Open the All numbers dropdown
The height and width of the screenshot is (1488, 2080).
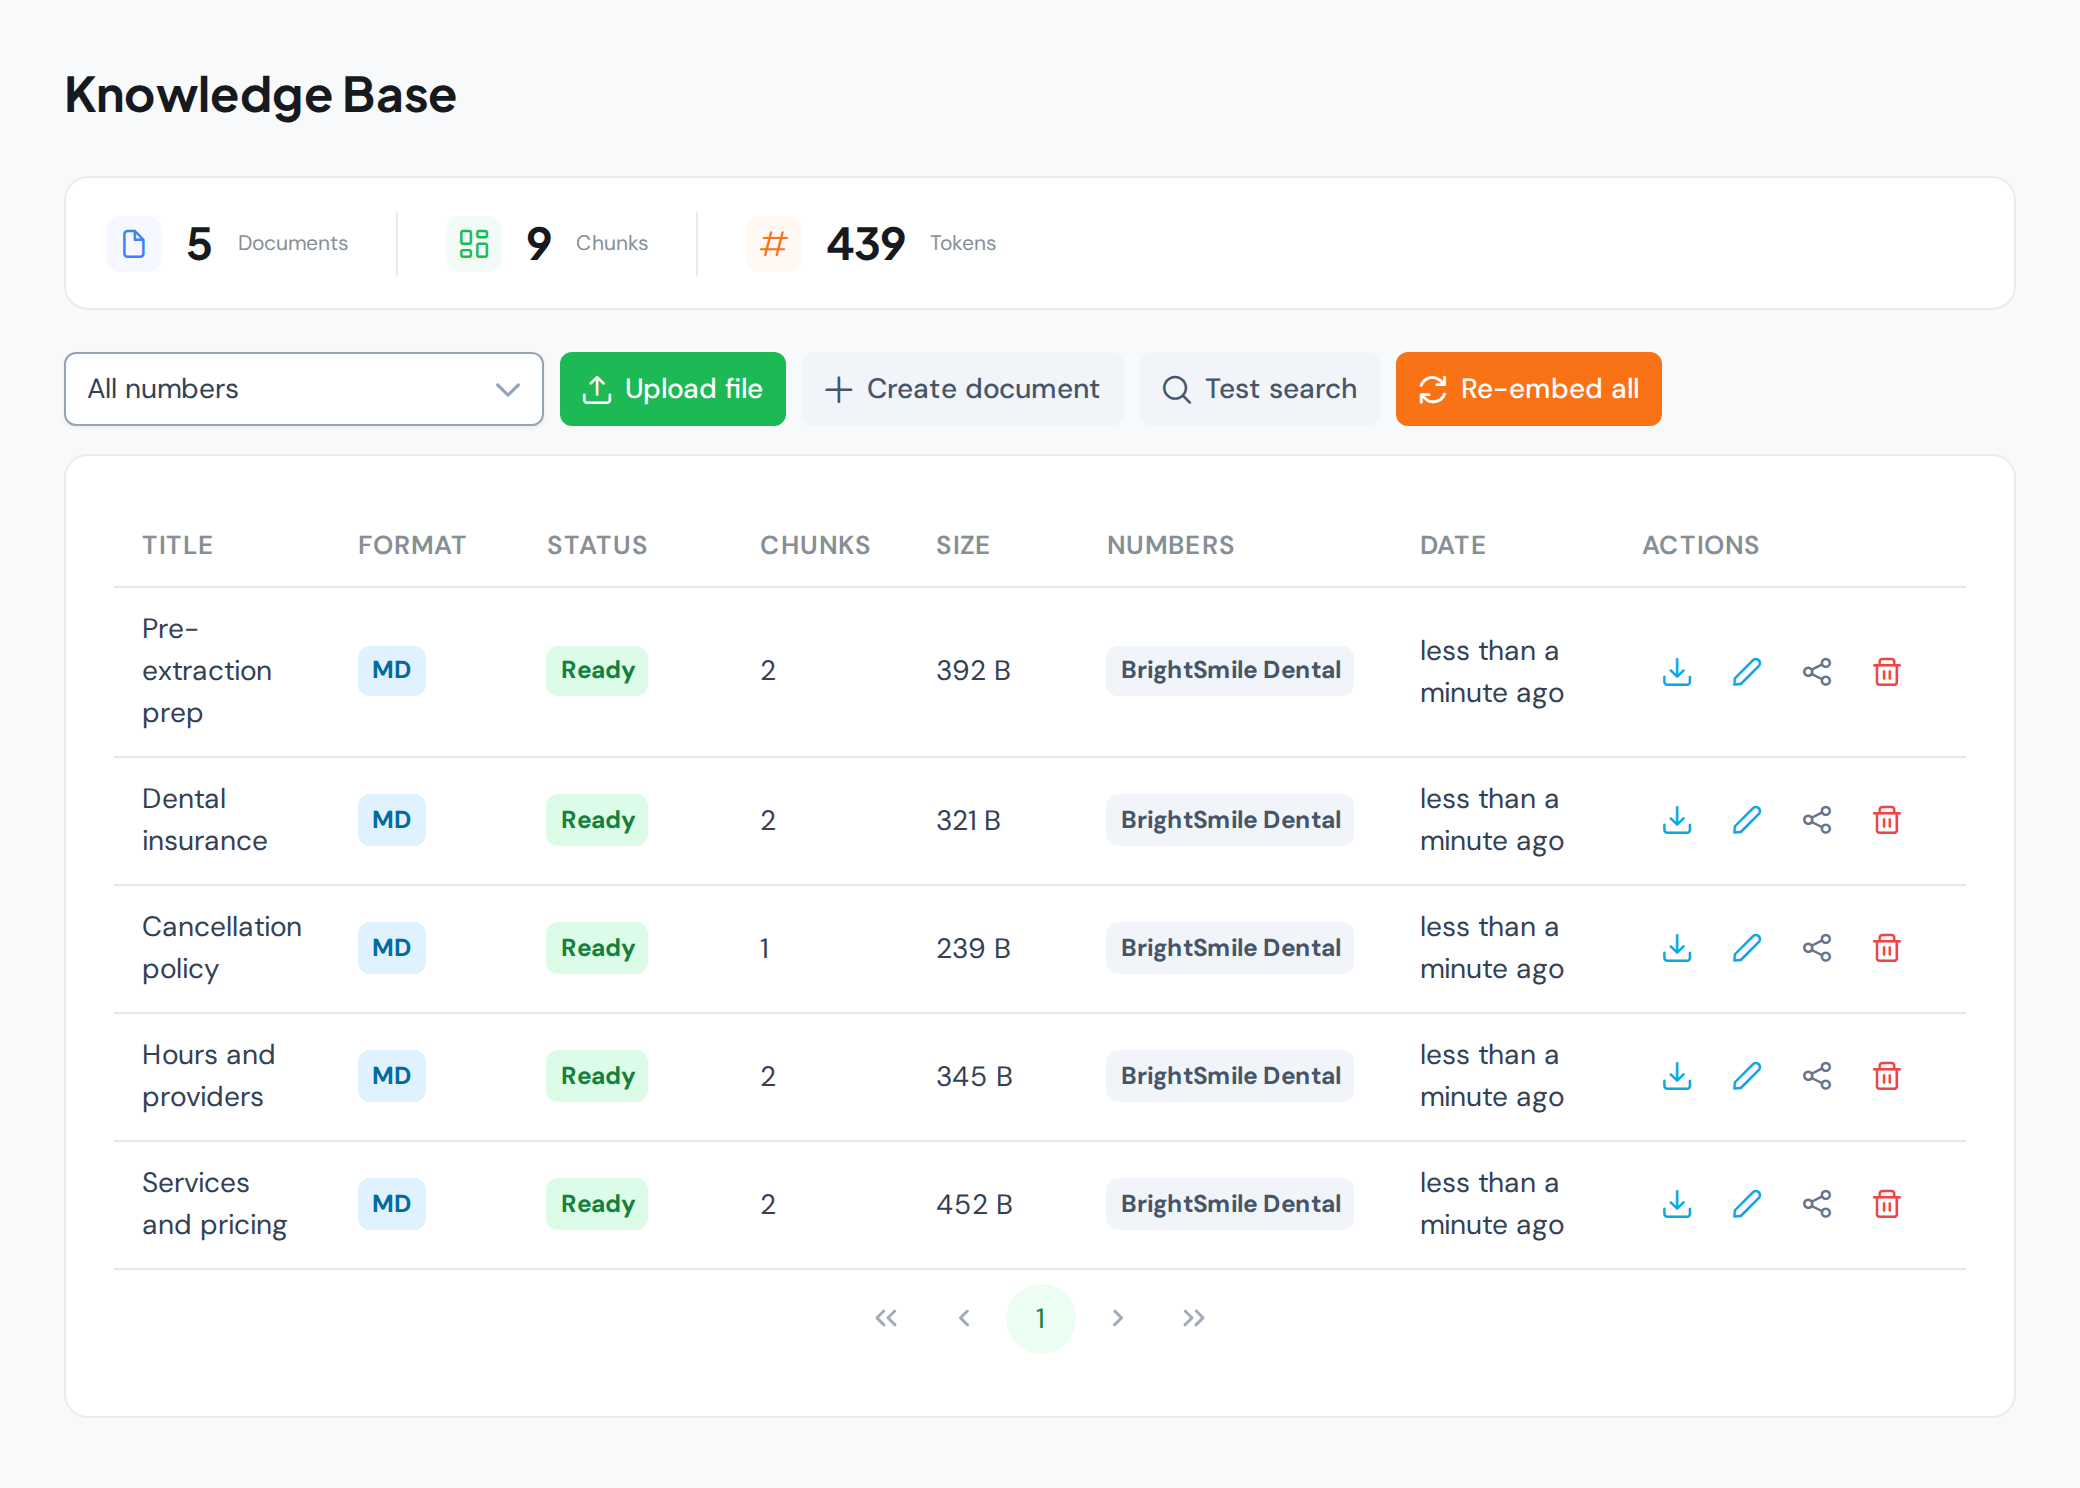(x=304, y=389)
